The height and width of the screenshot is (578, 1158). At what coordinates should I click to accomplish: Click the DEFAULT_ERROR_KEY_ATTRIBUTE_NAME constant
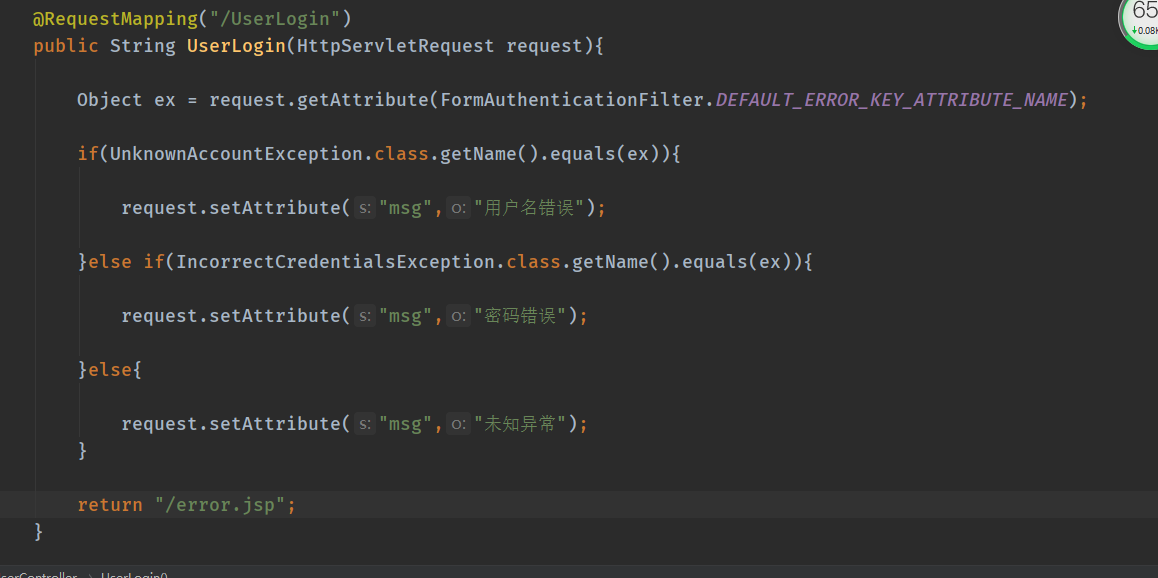pos(891,100)
